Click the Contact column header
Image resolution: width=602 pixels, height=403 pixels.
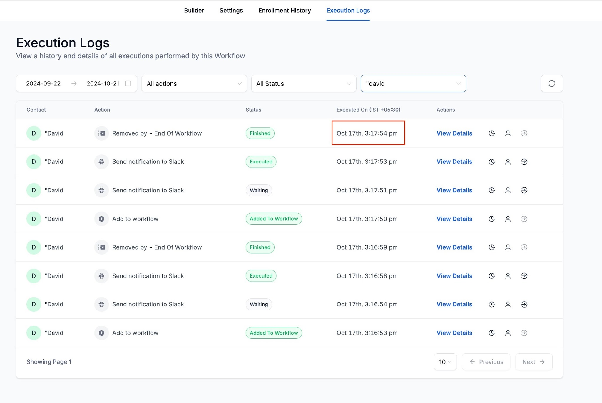(x=36, y=110)
